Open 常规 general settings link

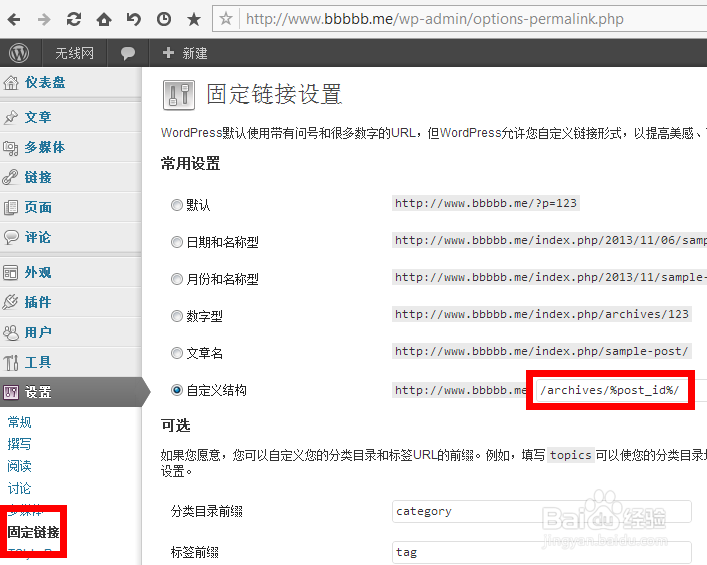click(x=19, y=423)
